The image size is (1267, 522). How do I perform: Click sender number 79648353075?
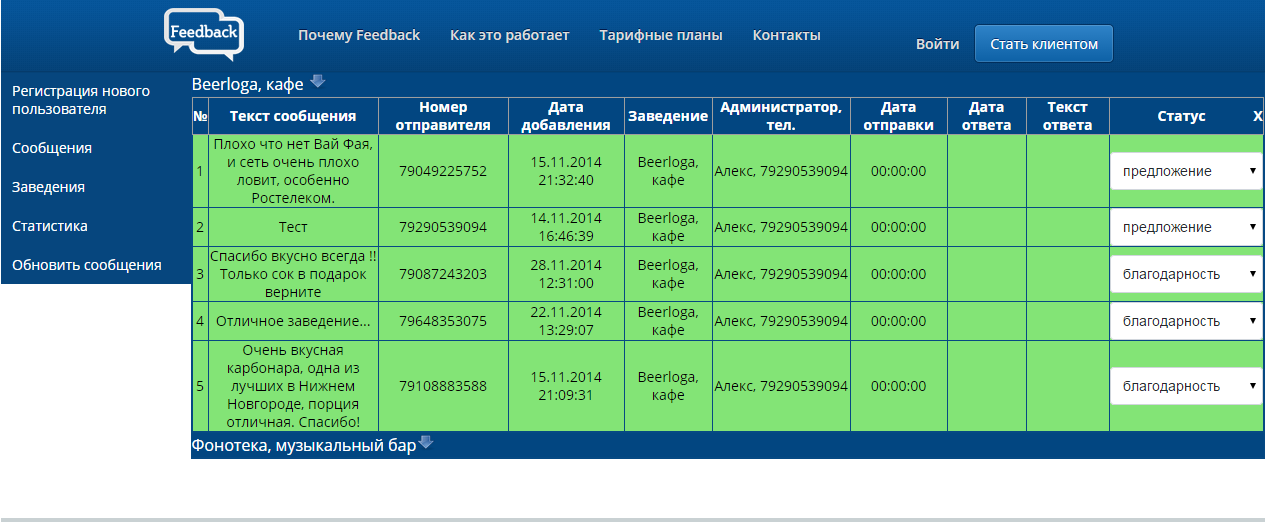(x=443, y=321)
